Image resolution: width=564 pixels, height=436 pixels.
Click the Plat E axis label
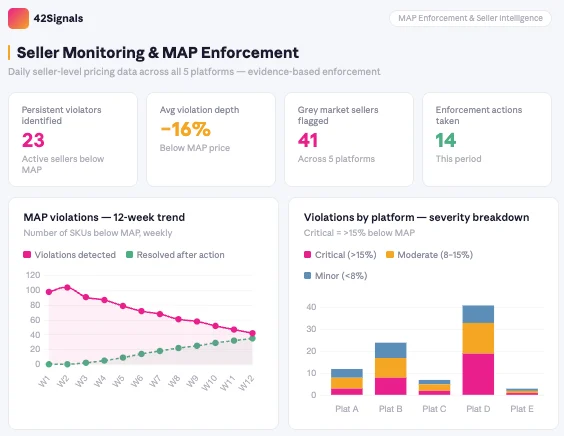[522, 409]
